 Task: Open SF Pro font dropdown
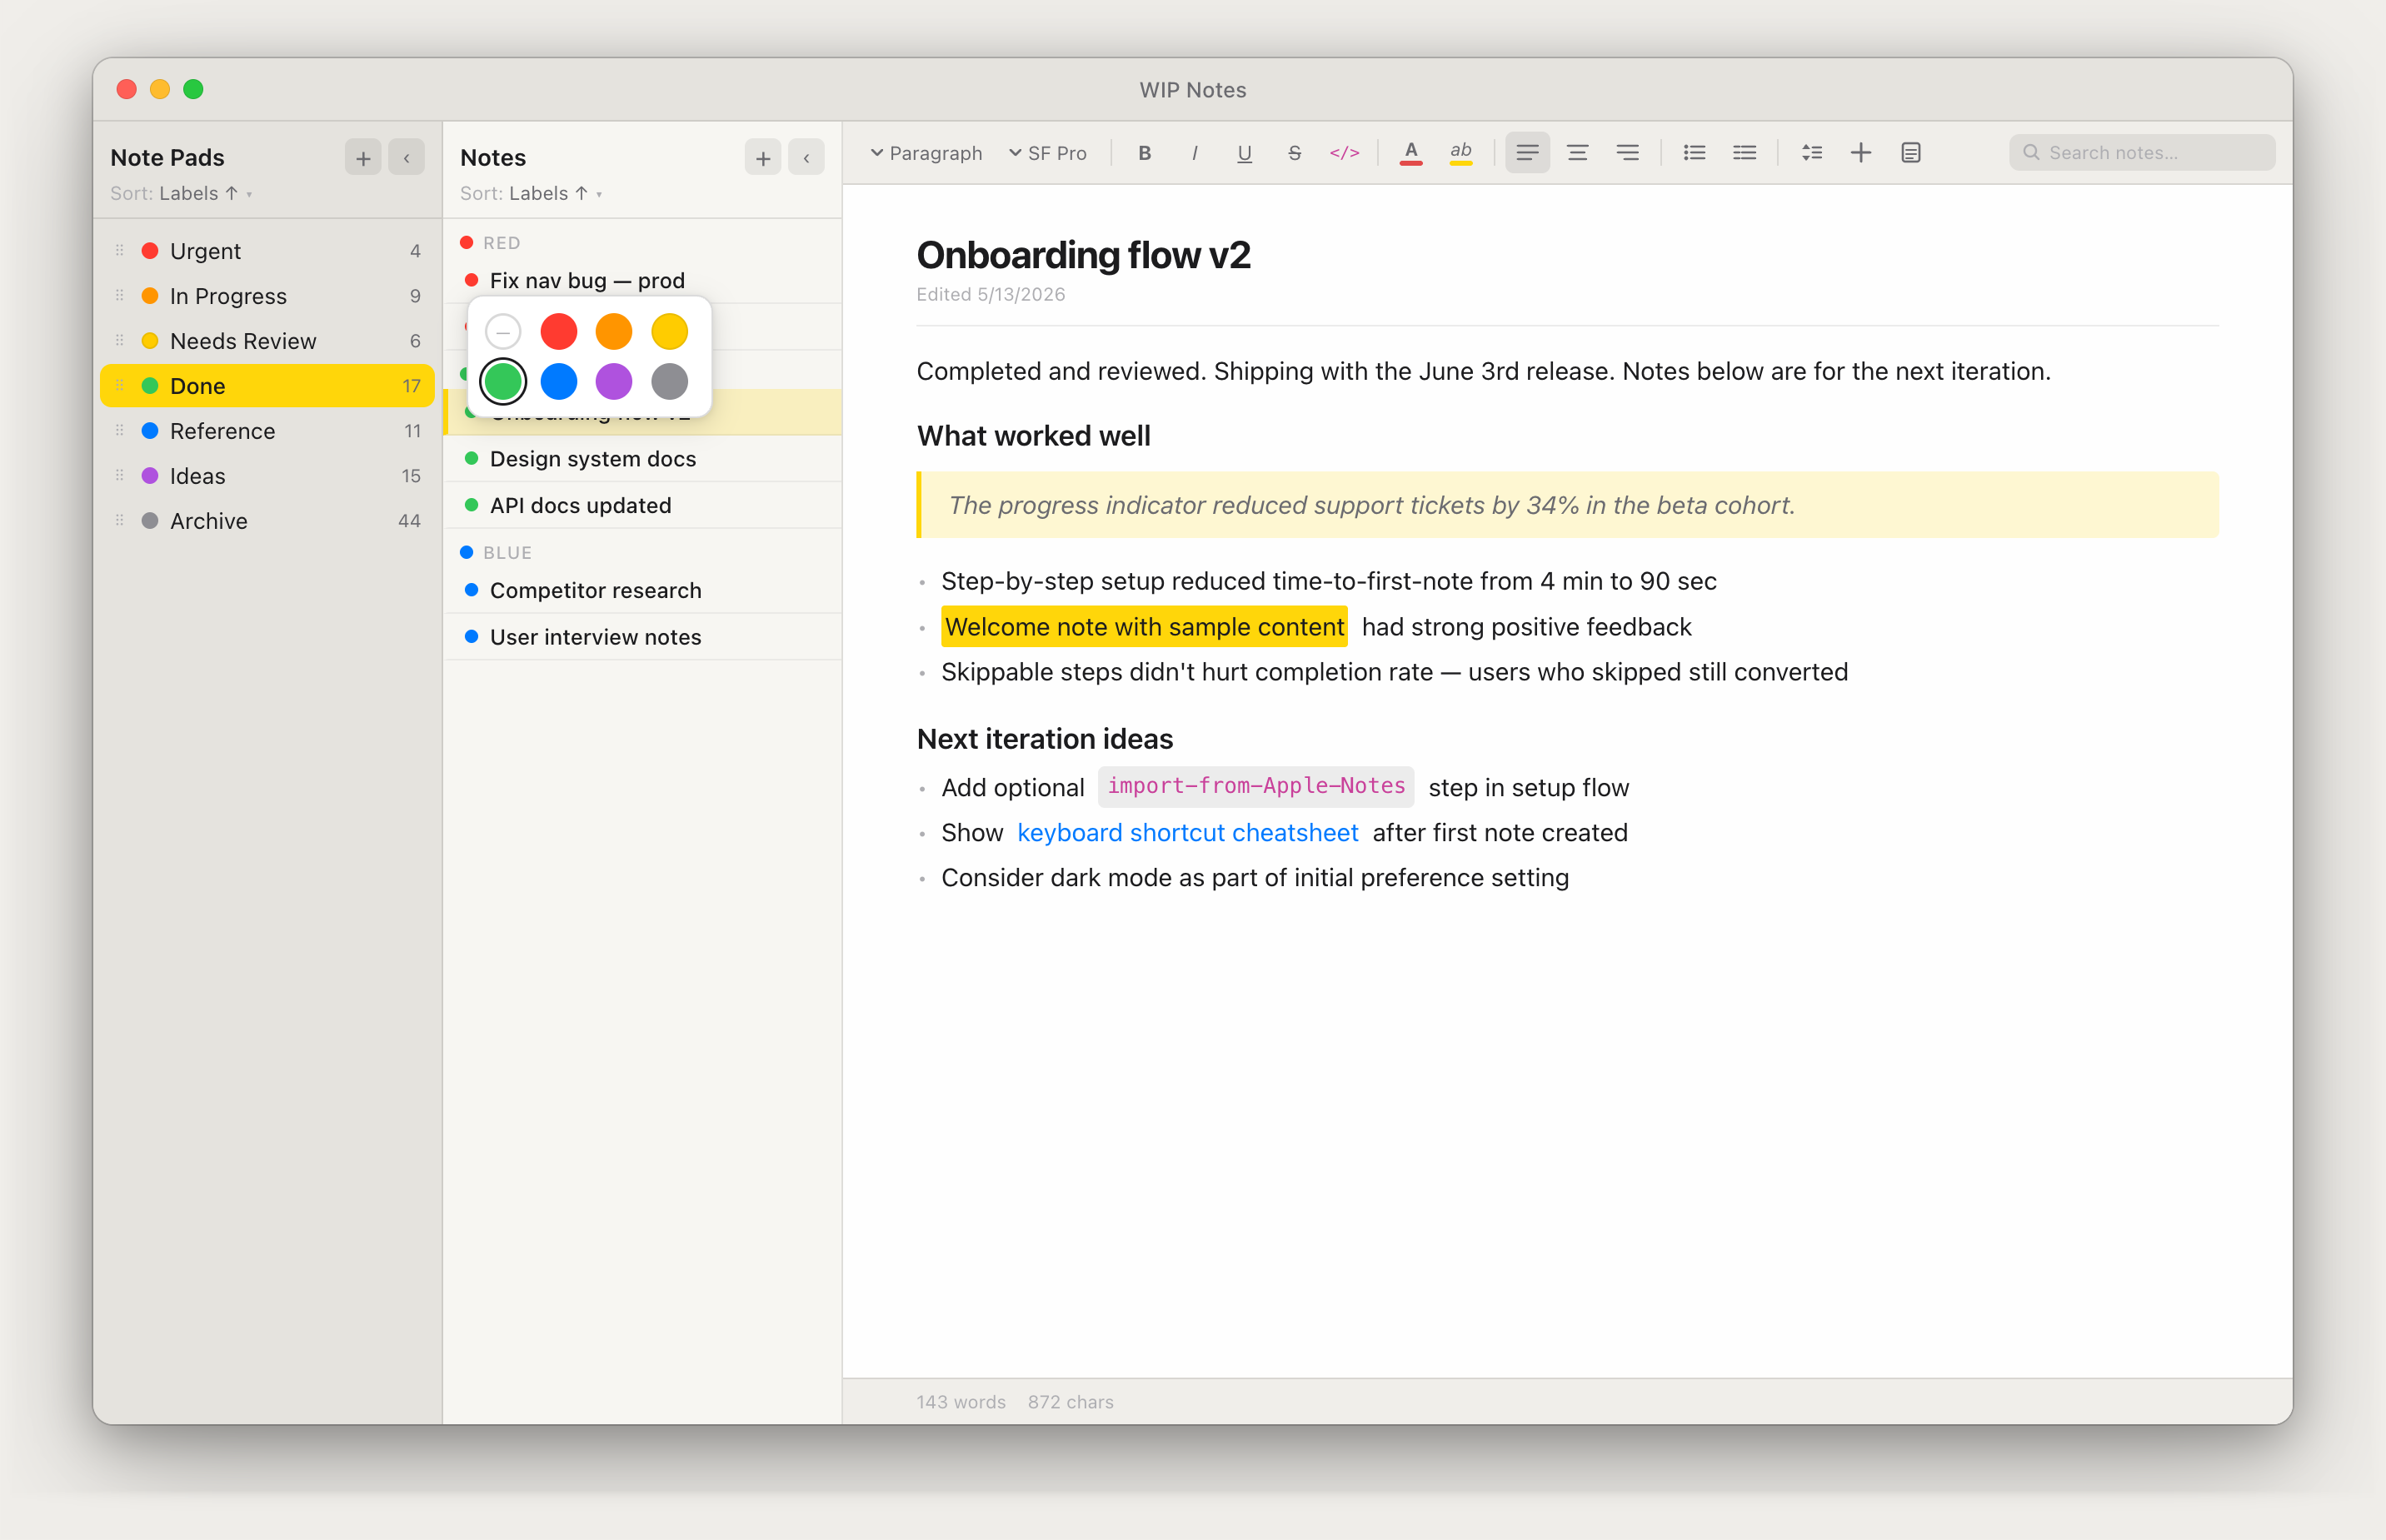pos(1048,153)
